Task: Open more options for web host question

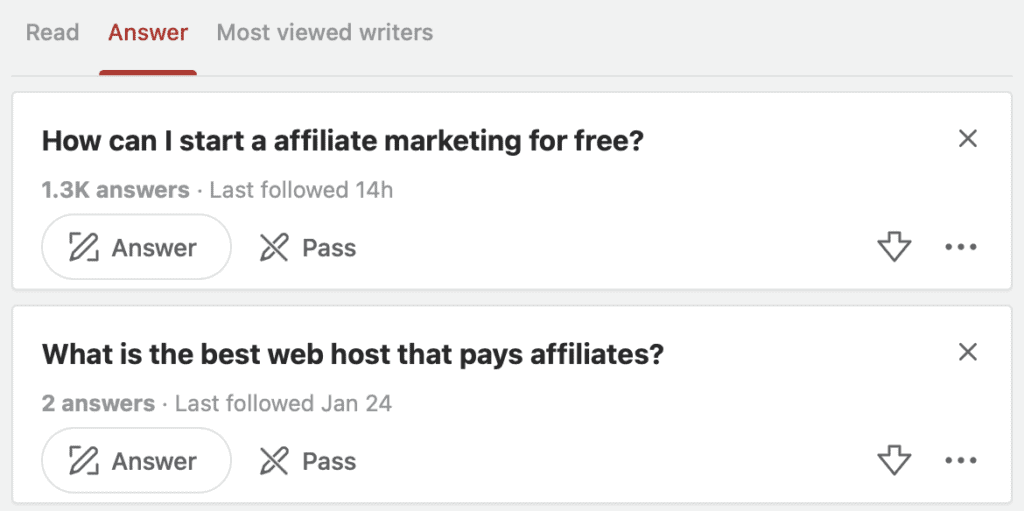Action: pos(960,461)
